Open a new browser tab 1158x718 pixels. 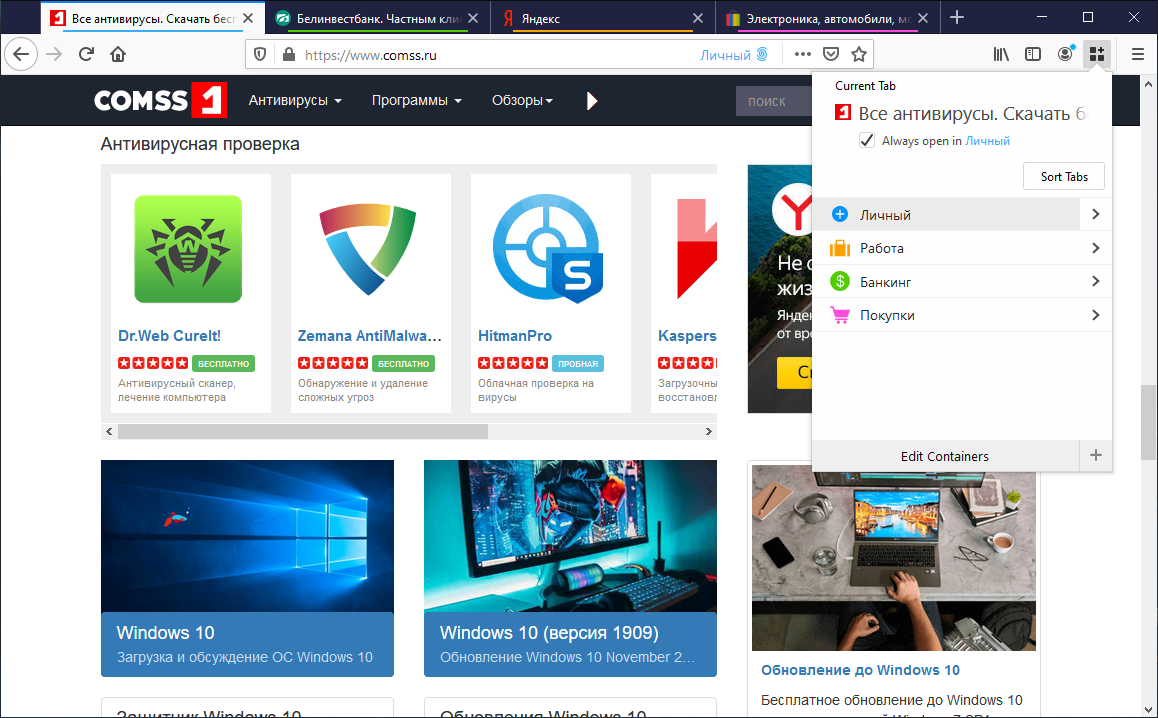tap(957, 17)
